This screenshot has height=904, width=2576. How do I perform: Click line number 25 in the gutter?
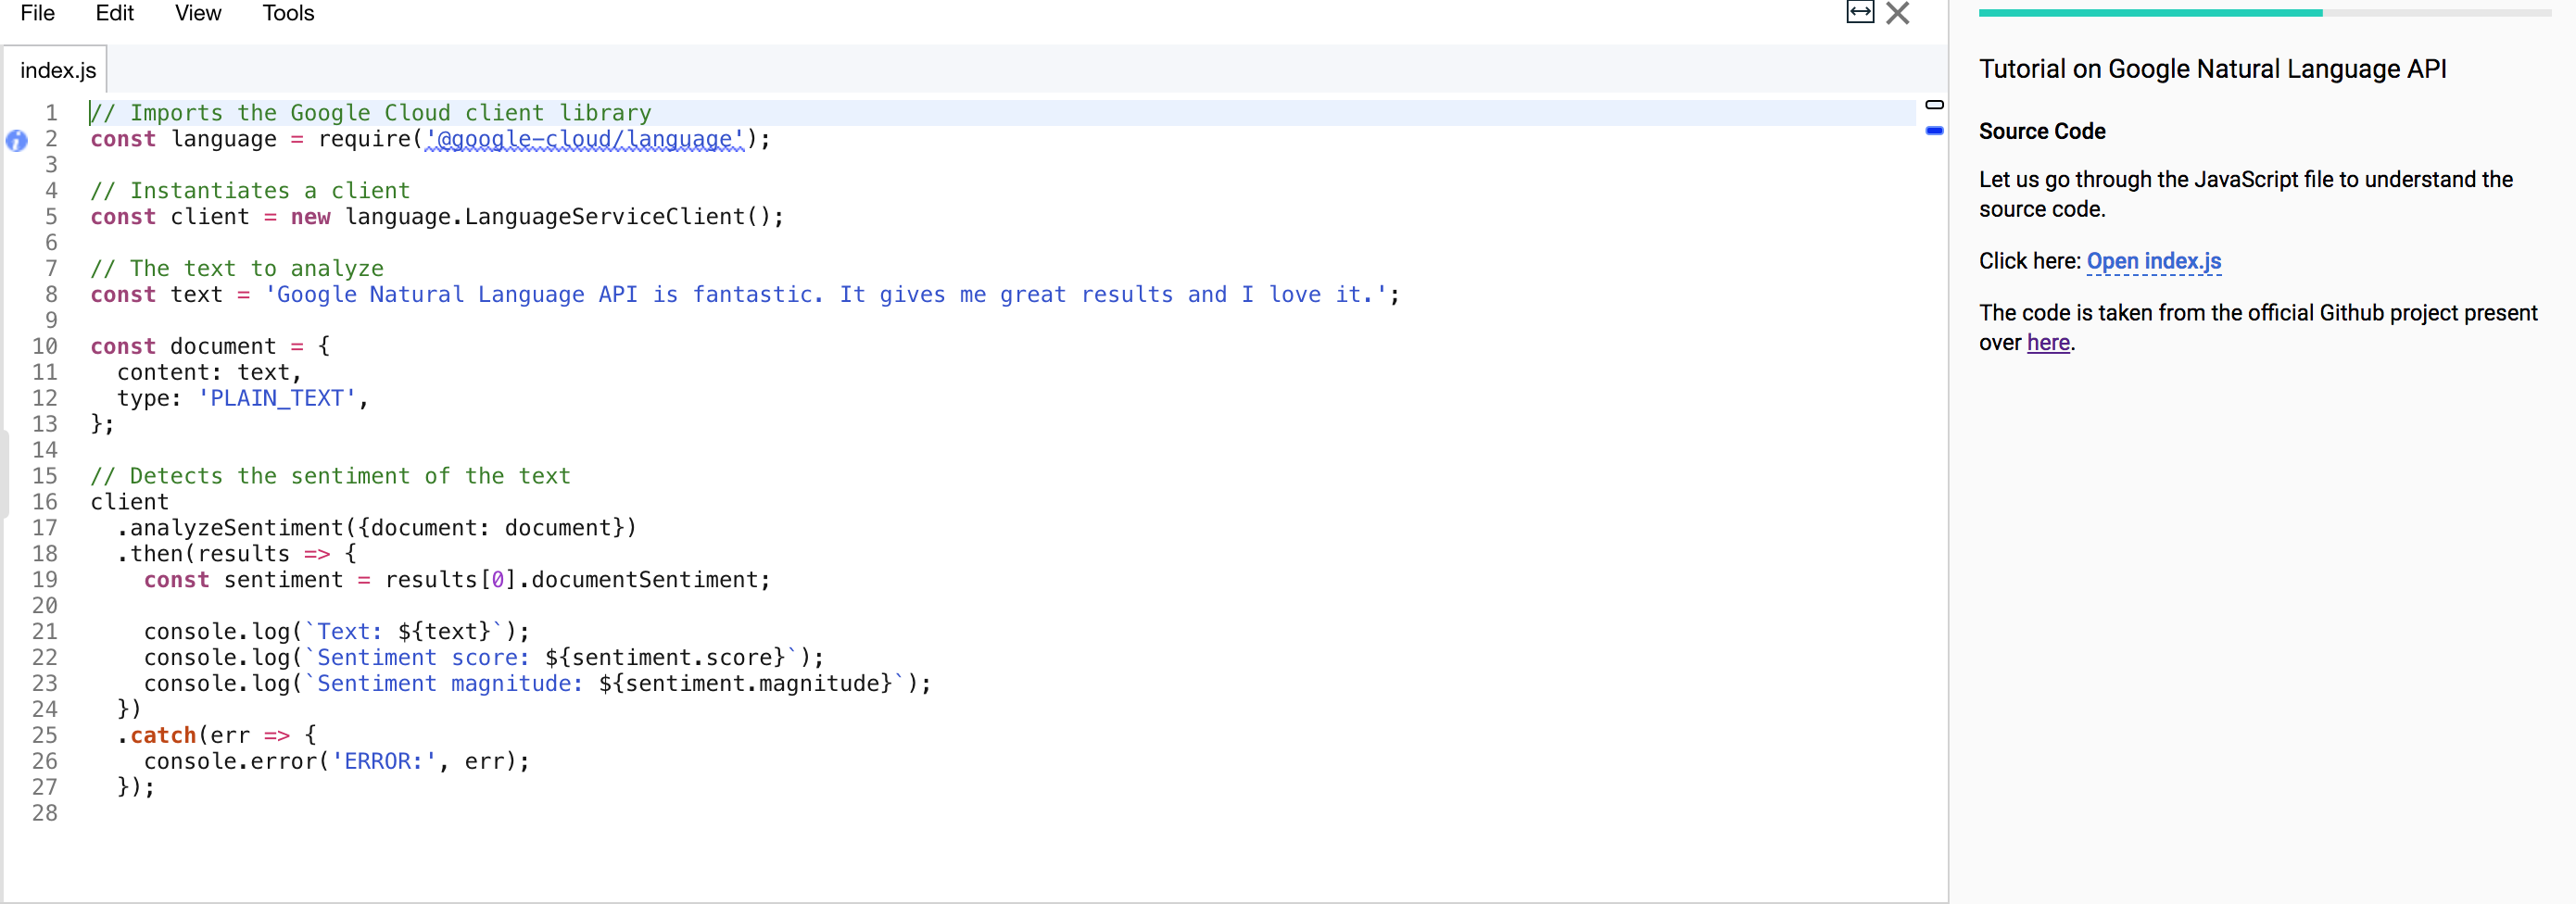[45, 735]
